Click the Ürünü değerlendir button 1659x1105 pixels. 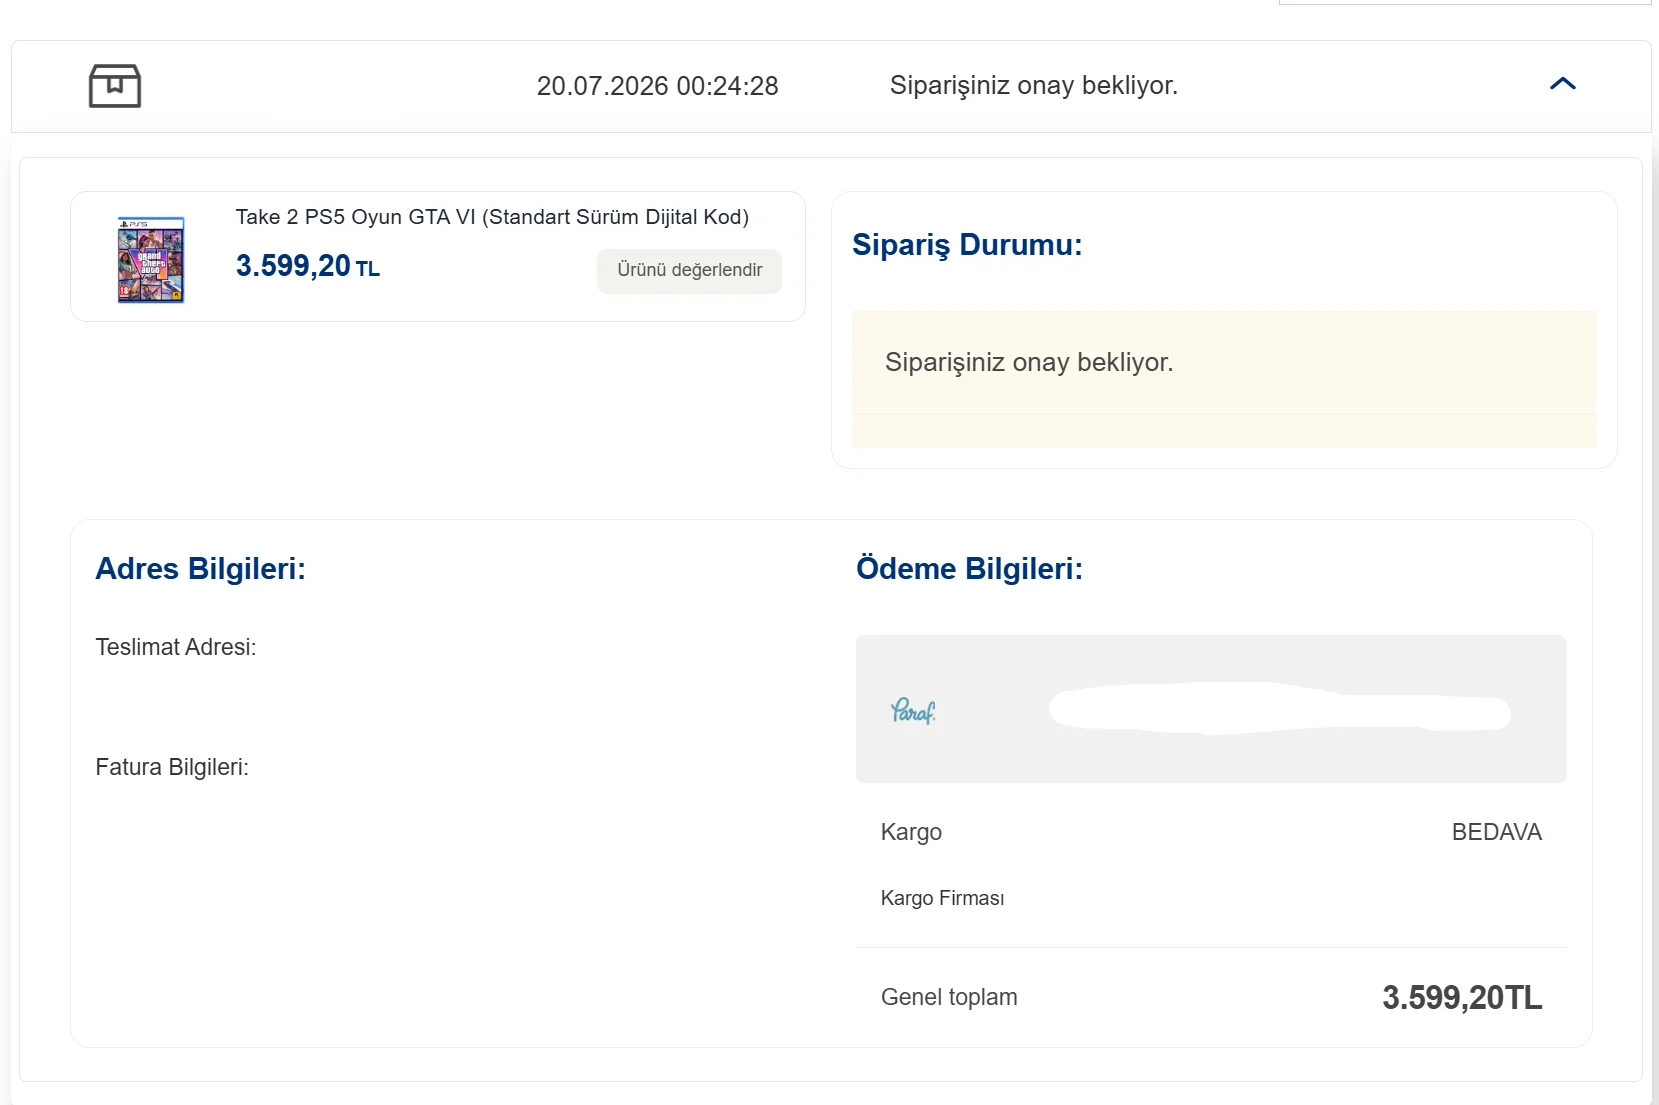pos(689,271)
